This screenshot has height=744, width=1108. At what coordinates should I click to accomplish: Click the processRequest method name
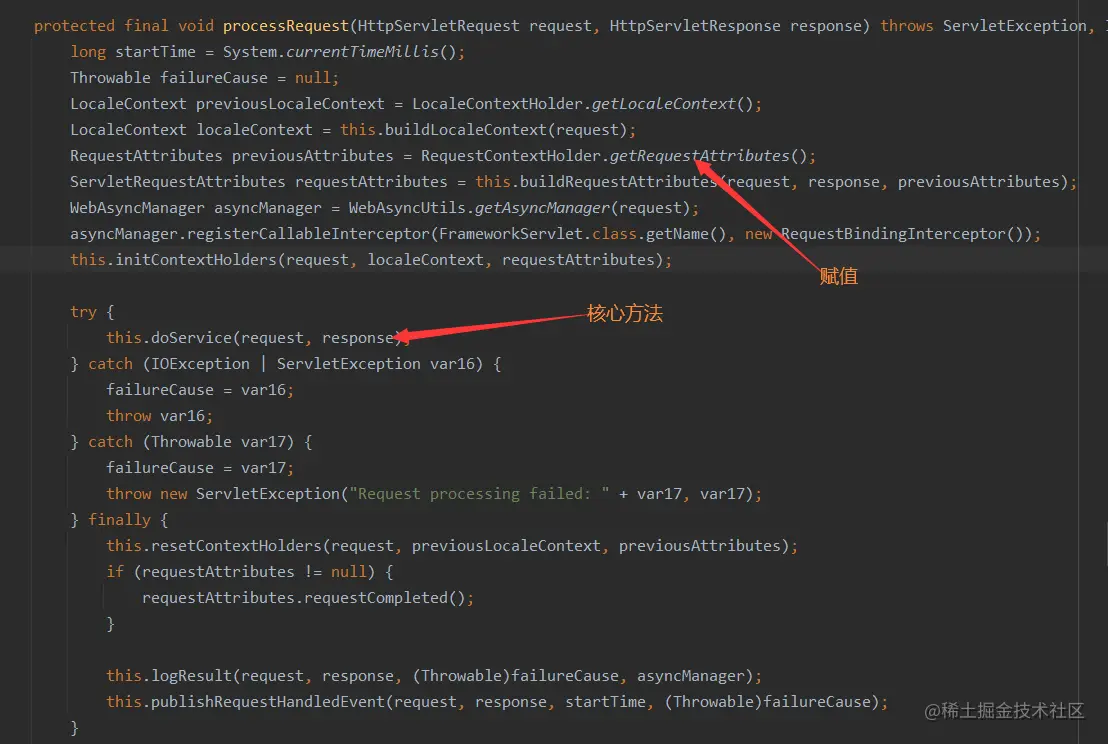[285, 26]
